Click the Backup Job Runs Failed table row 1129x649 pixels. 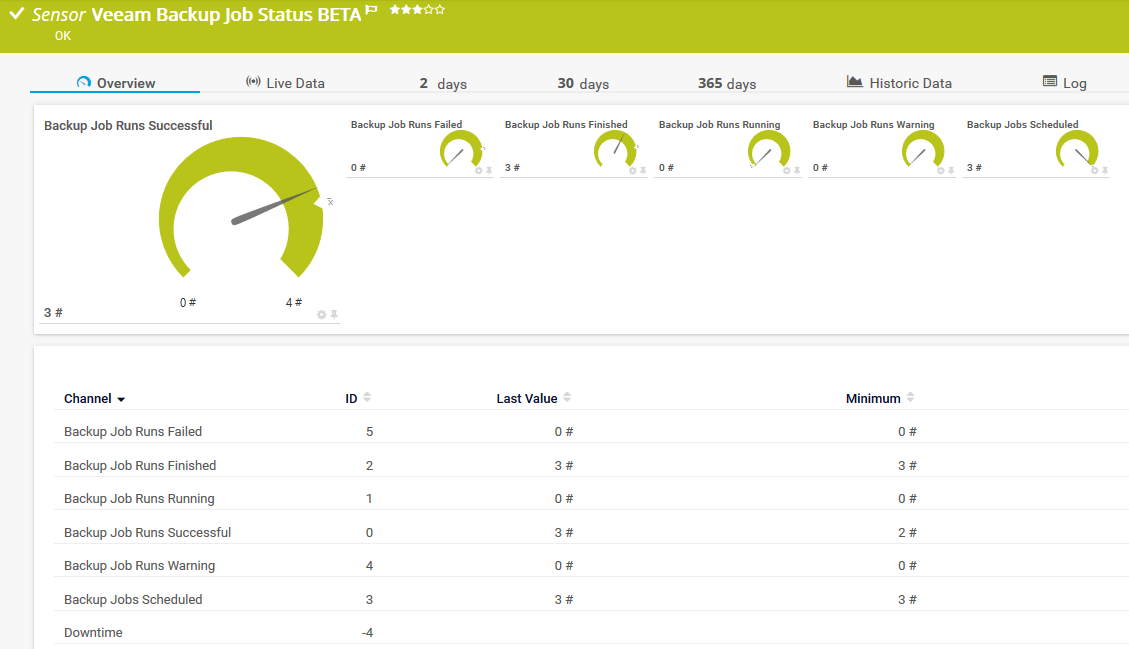coord(133,432)
